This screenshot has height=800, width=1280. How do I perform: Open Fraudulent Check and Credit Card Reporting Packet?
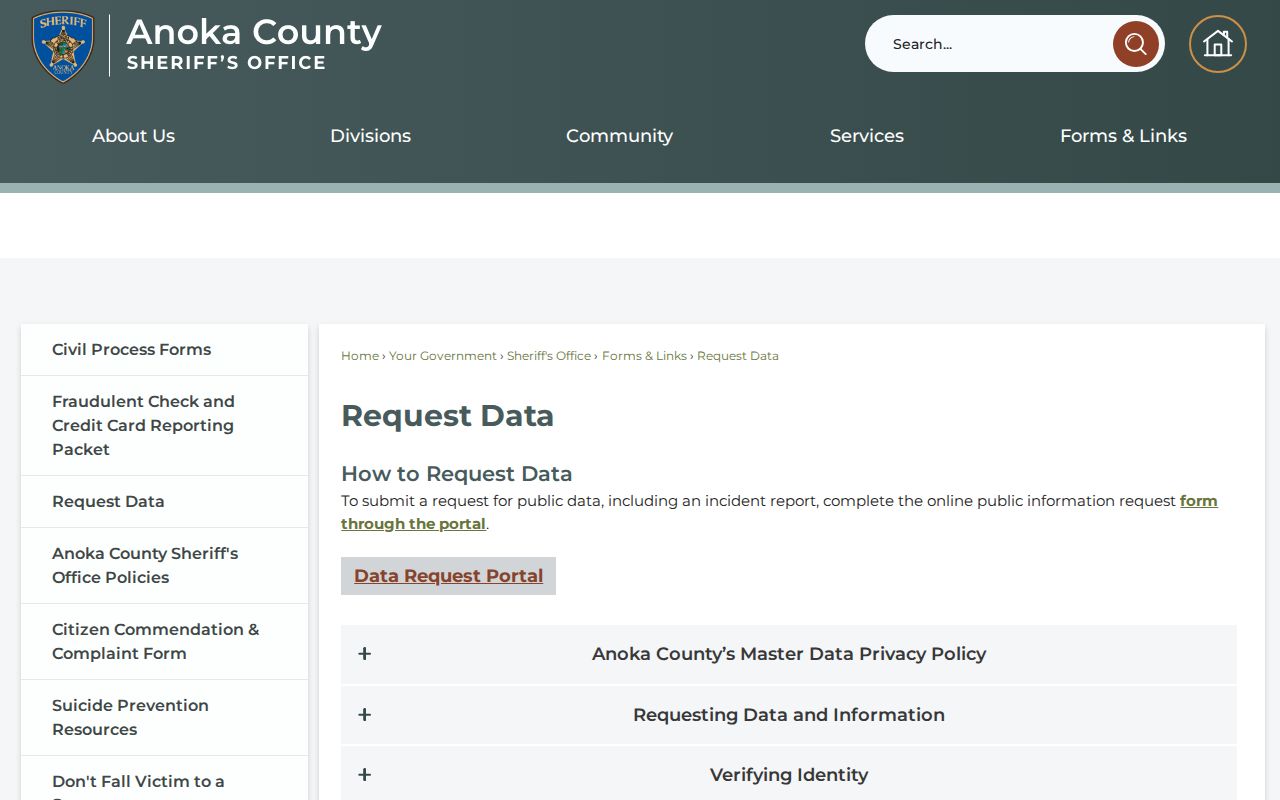[x=164, y=426]
